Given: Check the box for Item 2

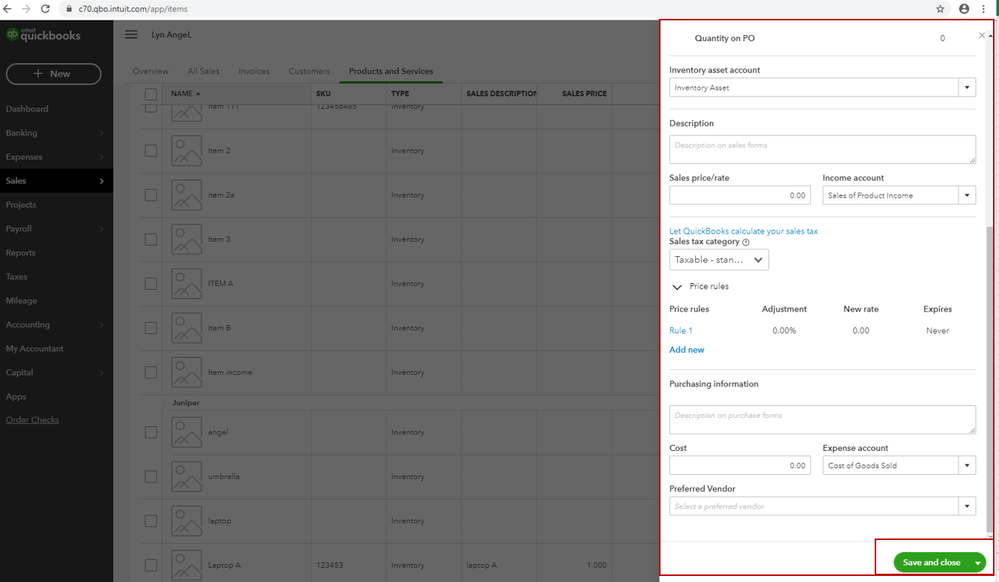Looking at the screenshot, I should (x=151, y=150).
